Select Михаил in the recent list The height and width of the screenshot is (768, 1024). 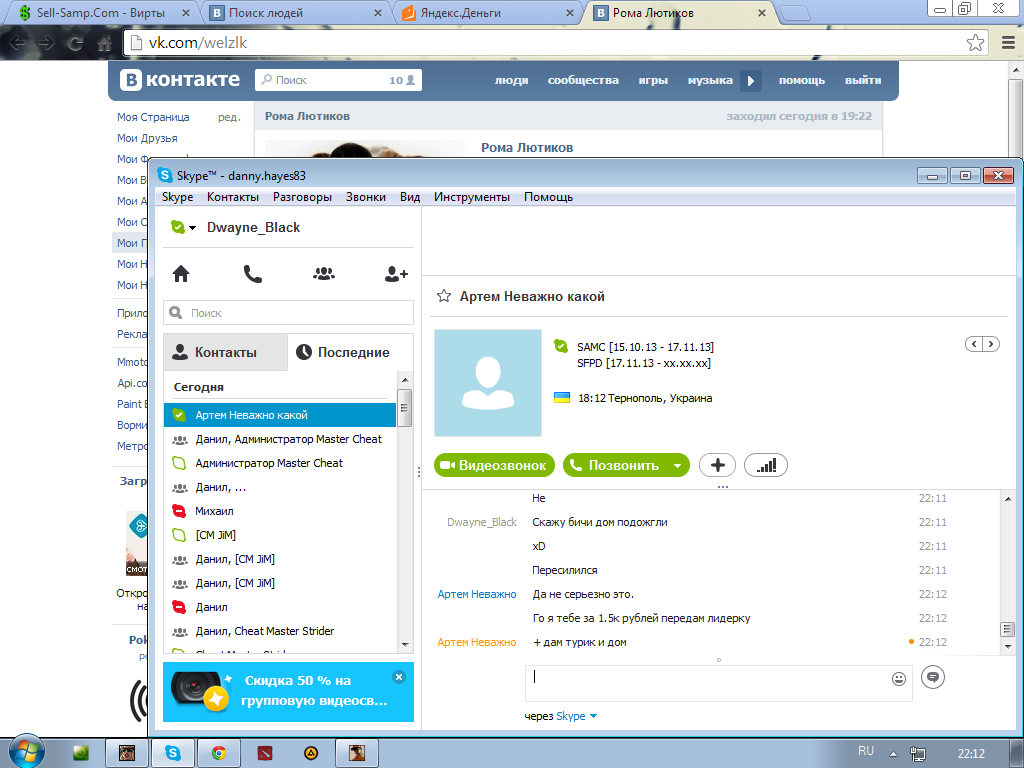point(280,511)
